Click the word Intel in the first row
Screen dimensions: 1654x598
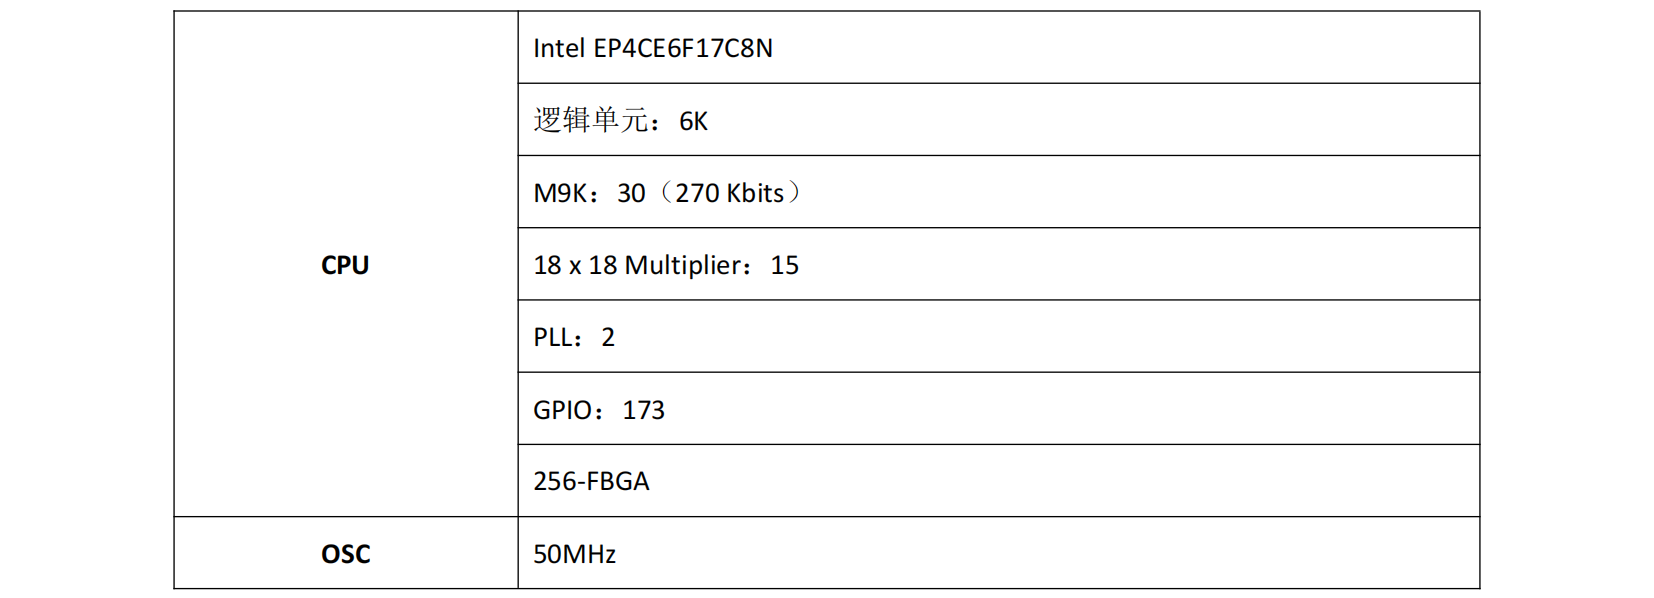tap(559, 48)
